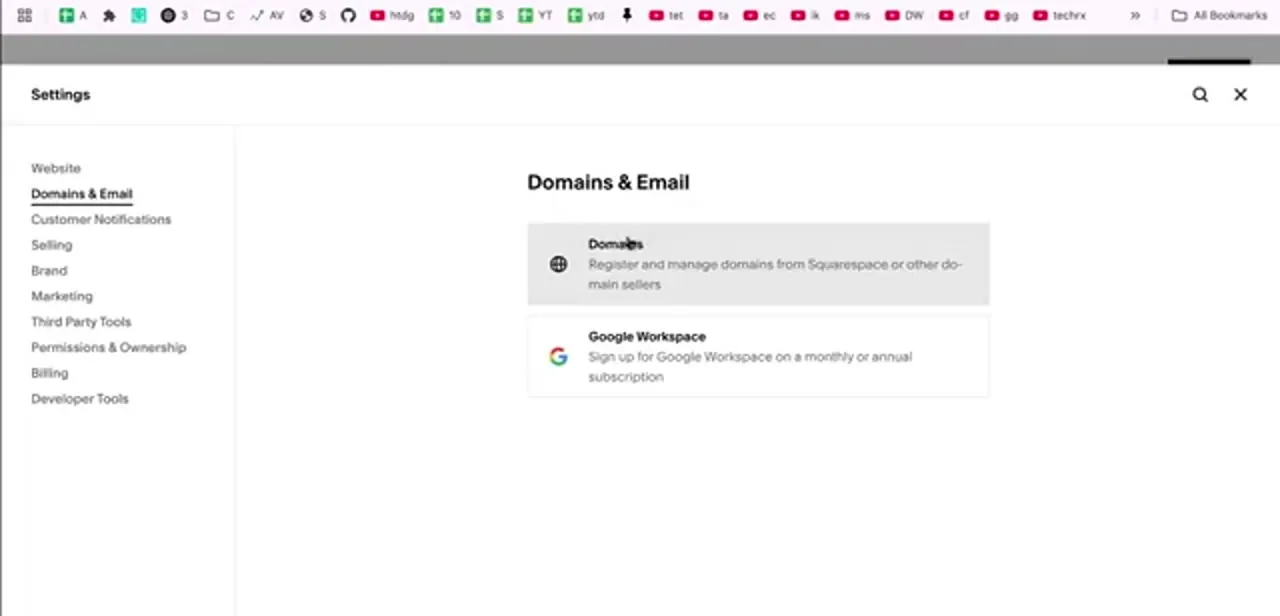Viewport: 1280px width, 616px height.
Task: Open the YouTube bookmark labeled ta
Action: click(714, 15)
